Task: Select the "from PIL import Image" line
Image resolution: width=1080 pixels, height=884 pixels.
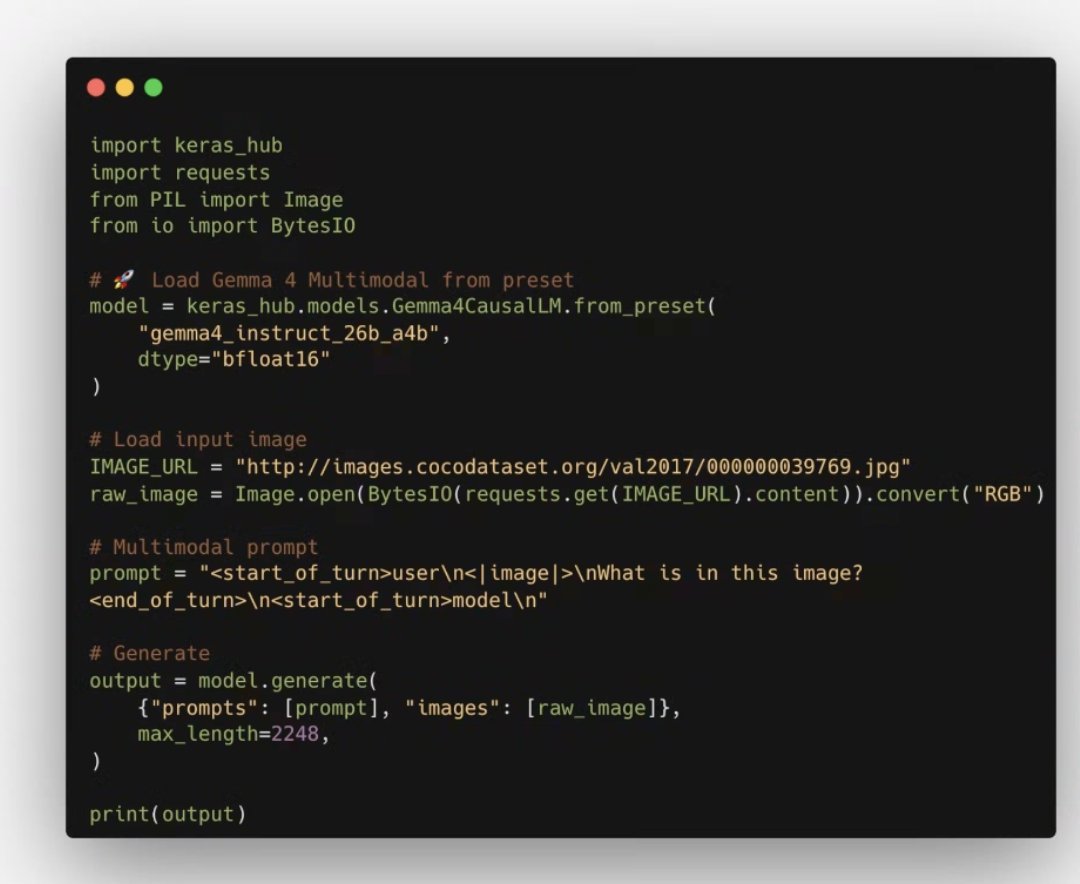Action: pyautogui.click(x=216, y=199)
